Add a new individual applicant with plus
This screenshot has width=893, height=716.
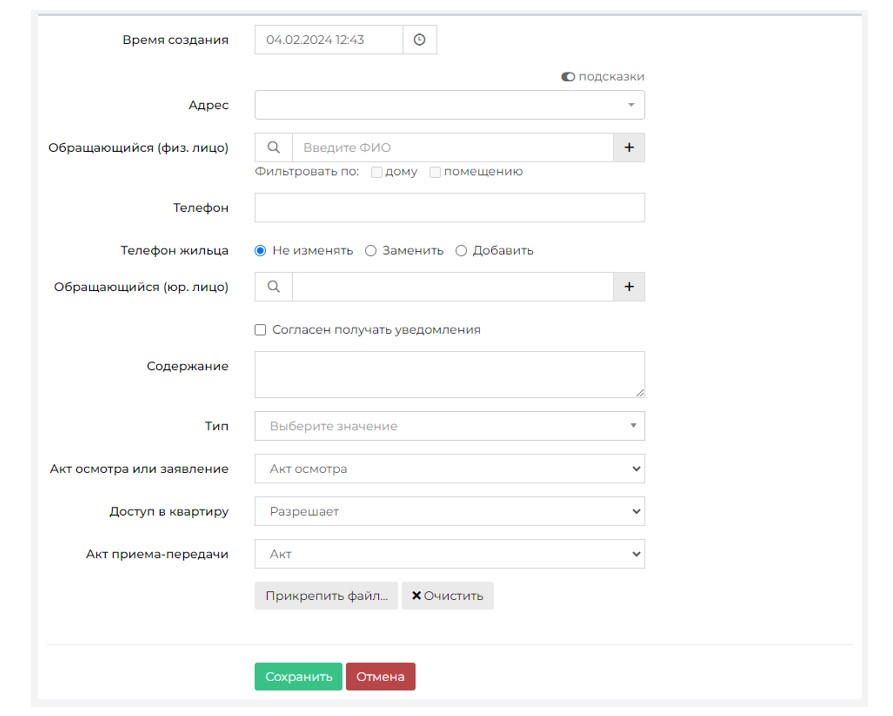point(629,148)
